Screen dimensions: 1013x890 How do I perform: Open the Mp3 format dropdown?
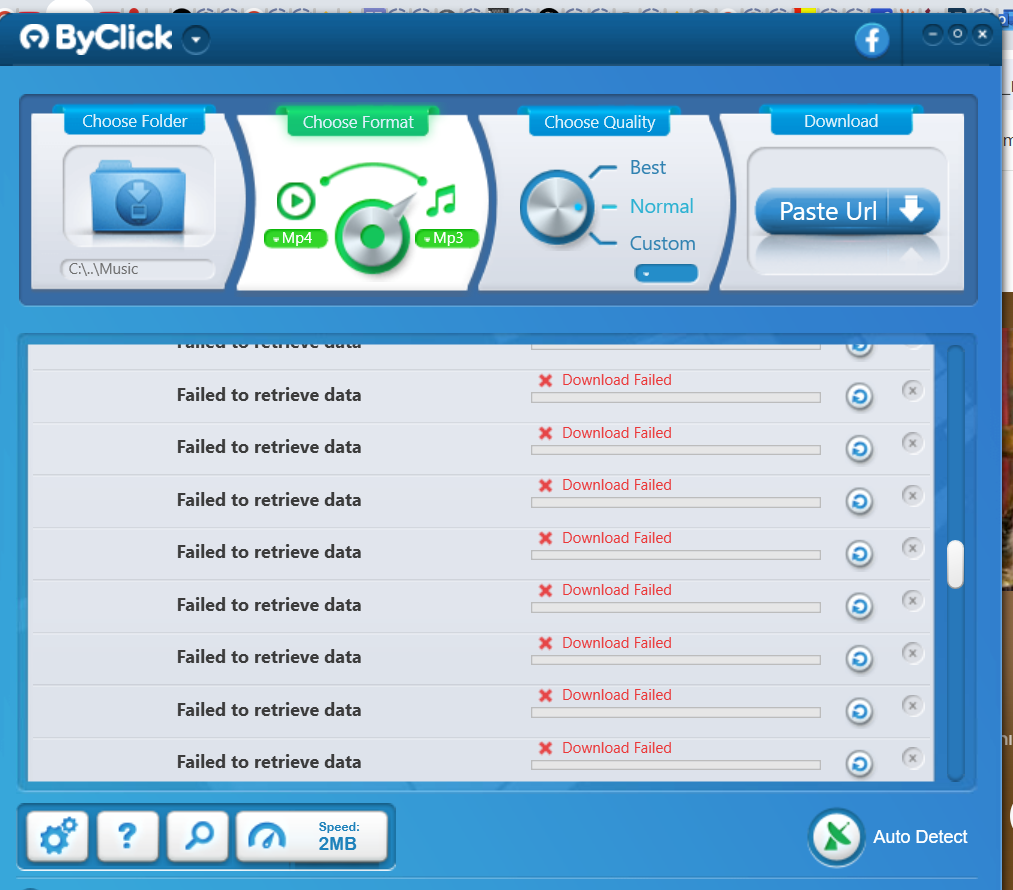[x=447, y=238]
